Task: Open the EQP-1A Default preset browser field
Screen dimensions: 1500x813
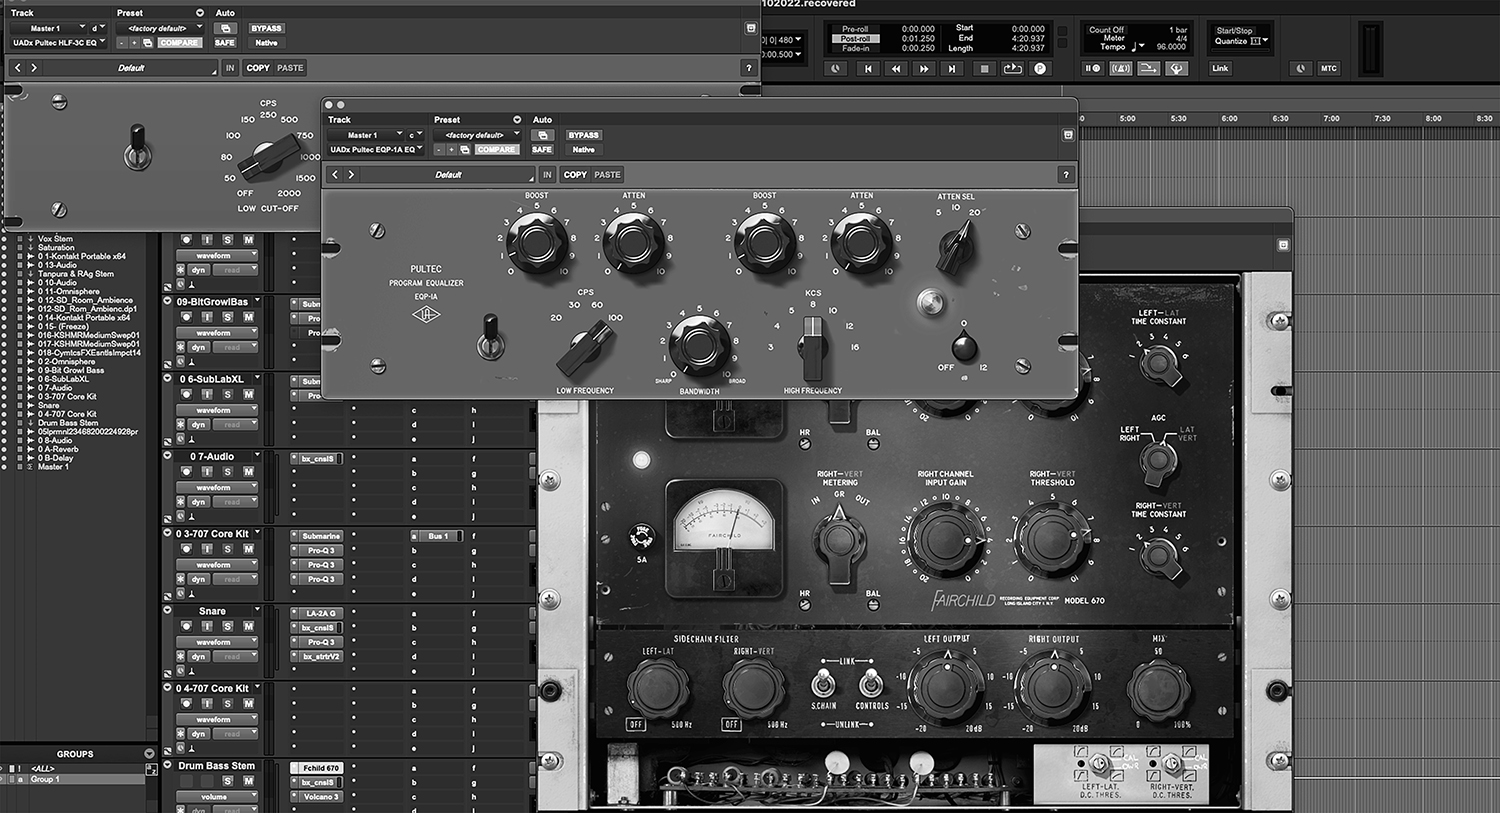Action: (448, 175)
